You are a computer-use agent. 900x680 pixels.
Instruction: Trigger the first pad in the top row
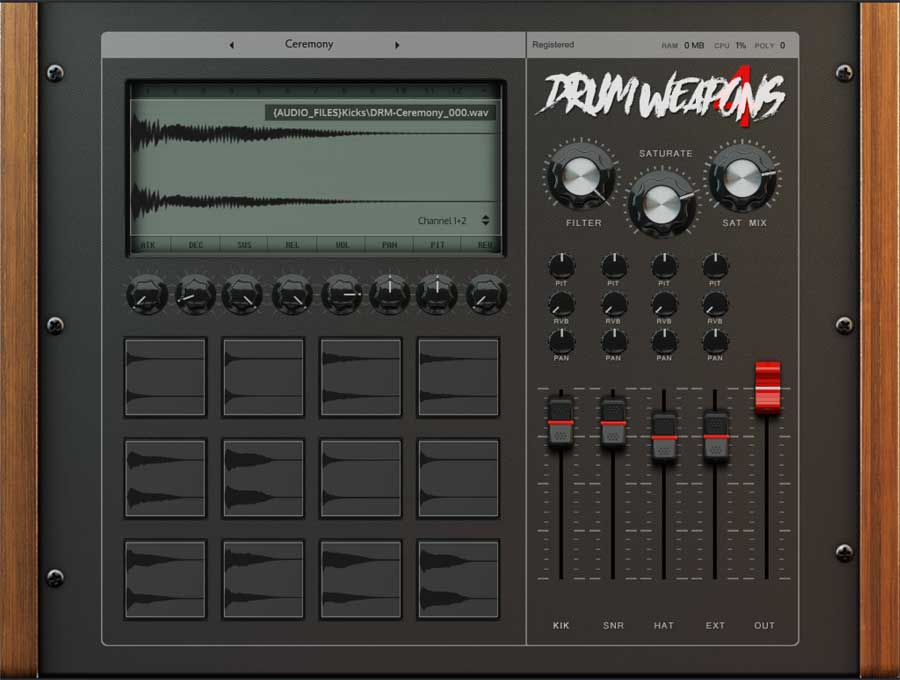point(165,377)
